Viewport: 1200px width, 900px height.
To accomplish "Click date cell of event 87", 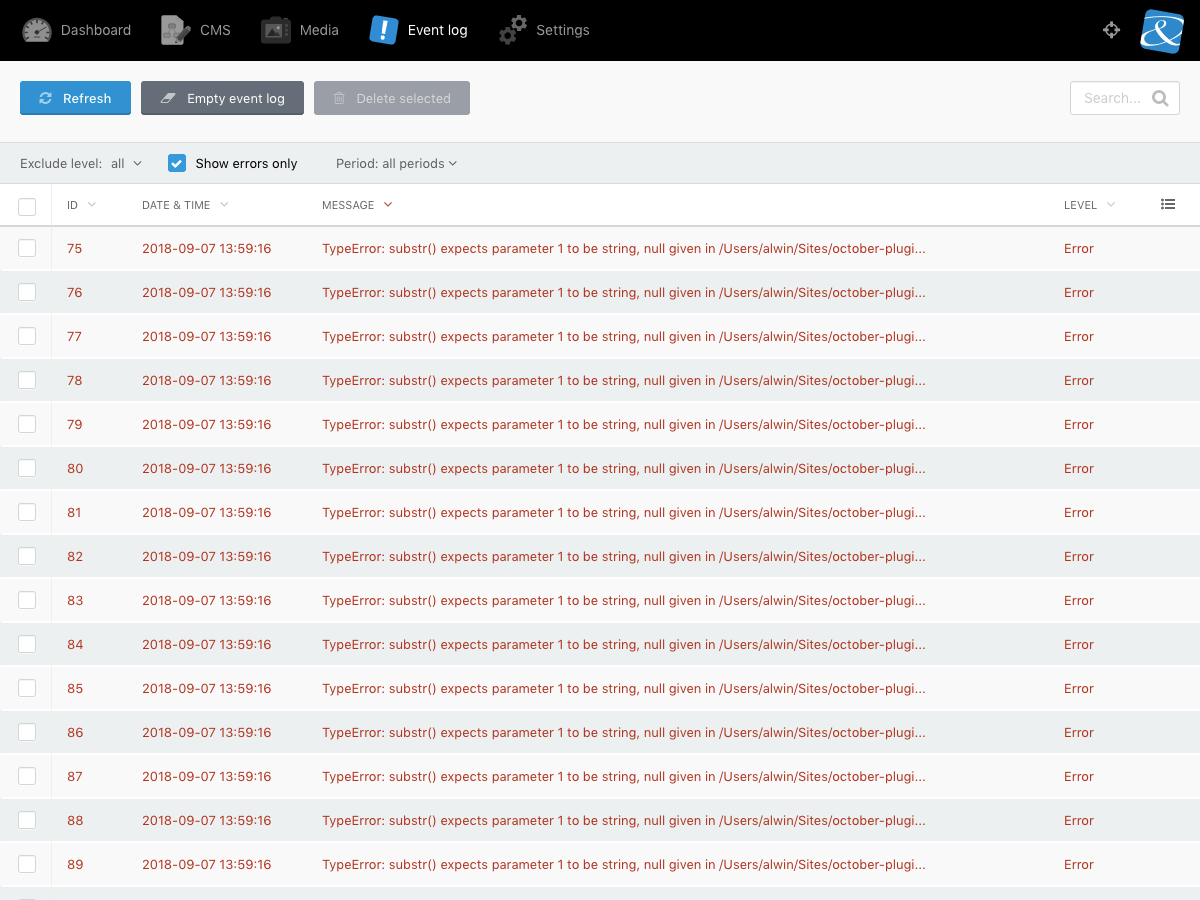I will pos(207,777).
